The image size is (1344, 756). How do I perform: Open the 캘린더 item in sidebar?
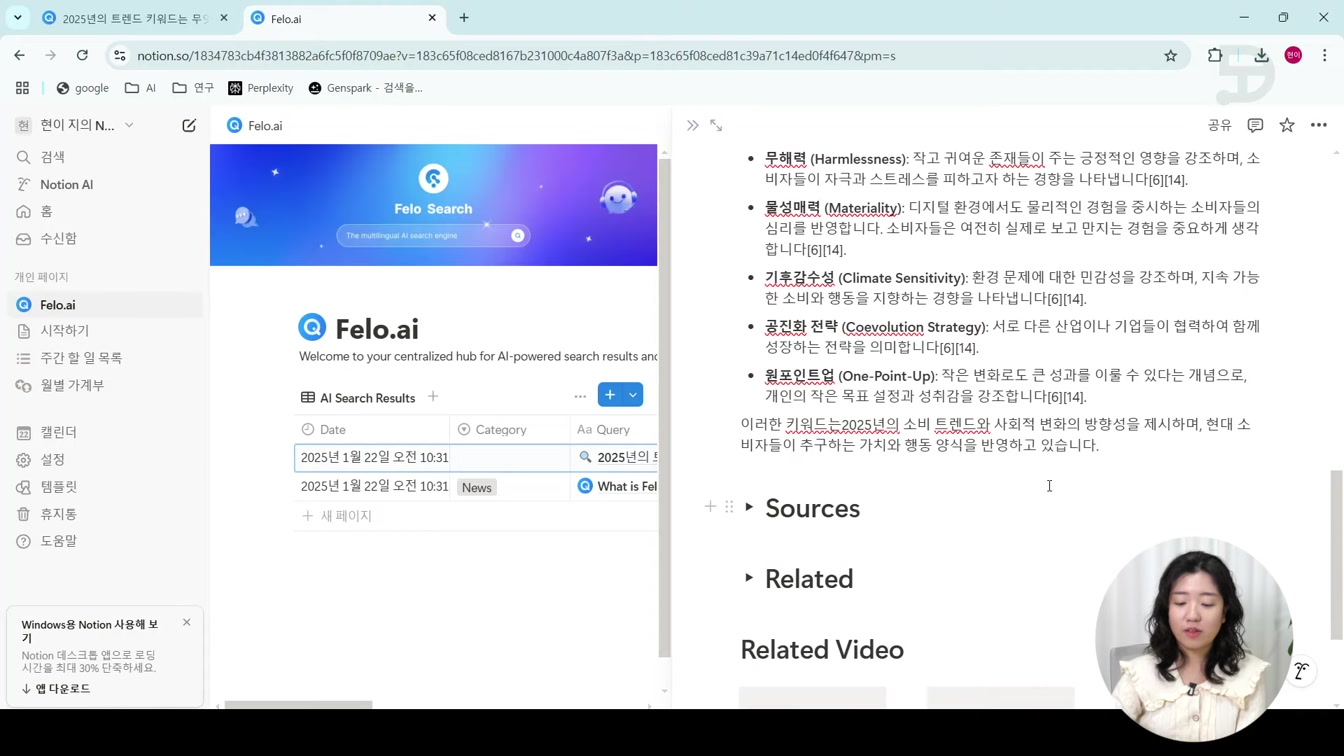pos(58,432)
